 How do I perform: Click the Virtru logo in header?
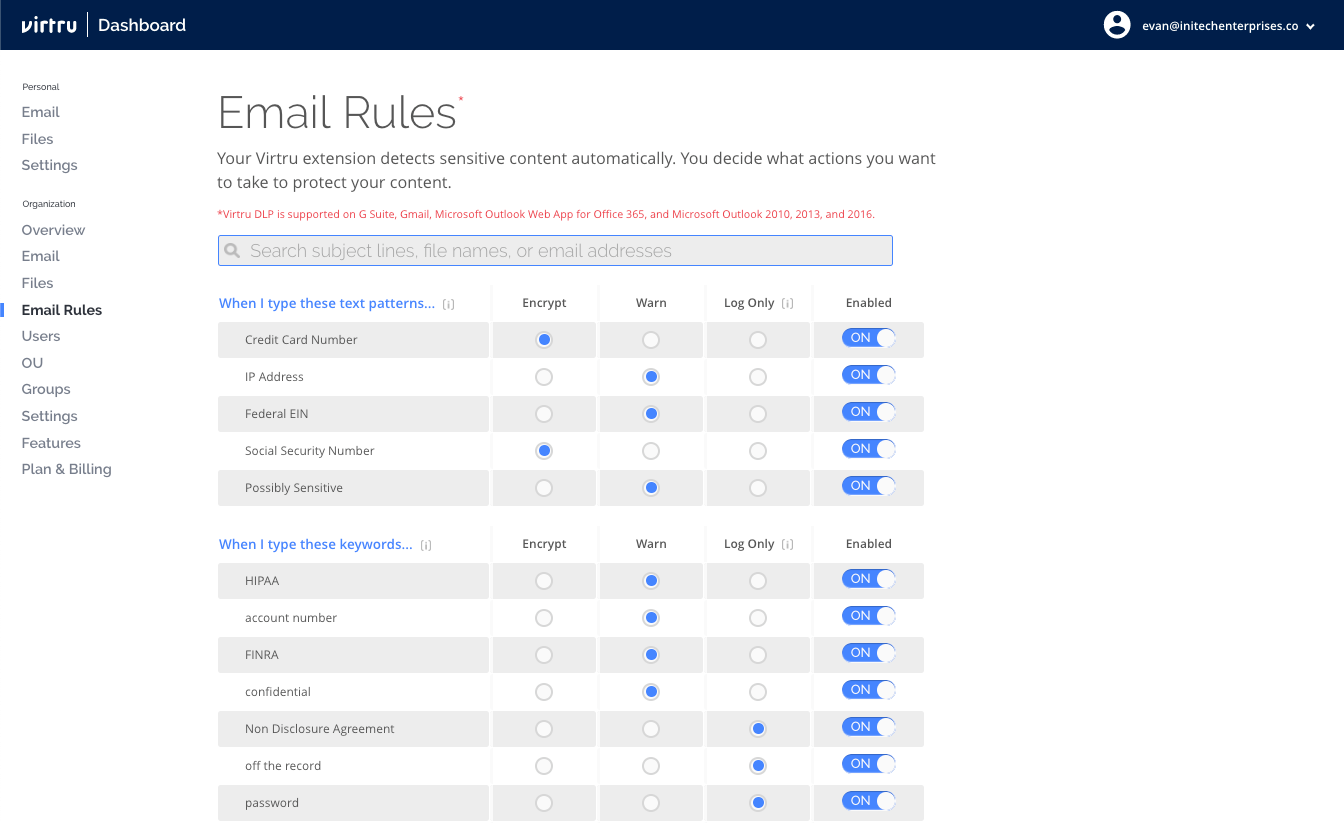click(48, 25)
